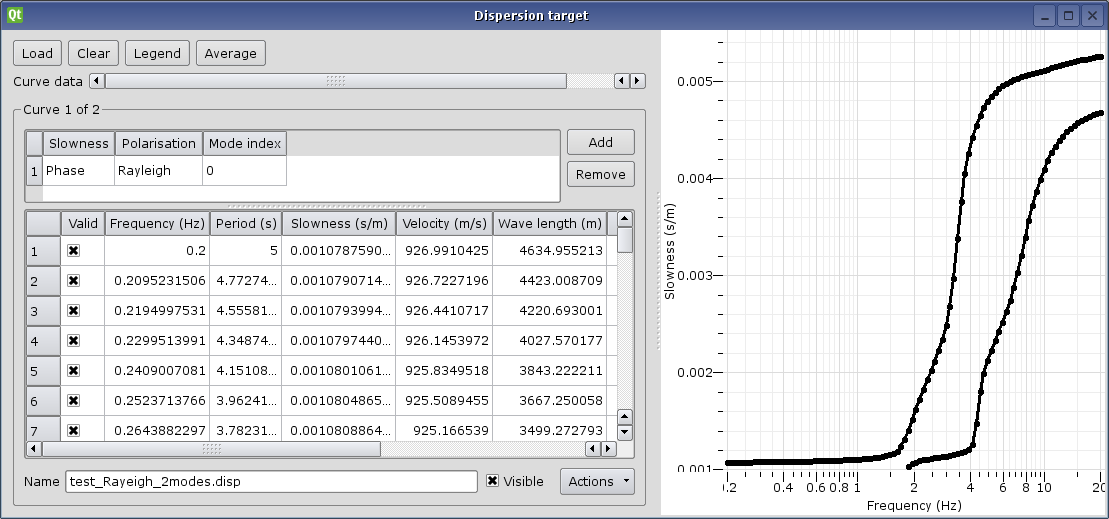Open the Slowness cell showing Phase
Screen dimensions: 1109x519
click(x=78, y=171)
